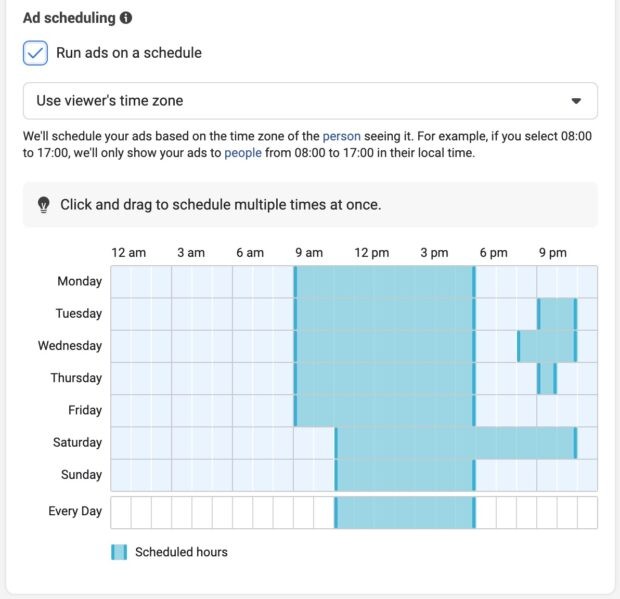This screenshot has width=620, height=599.
Task: Click the small Thursday 9 pm scheduled block
Action: coord(547,379)
